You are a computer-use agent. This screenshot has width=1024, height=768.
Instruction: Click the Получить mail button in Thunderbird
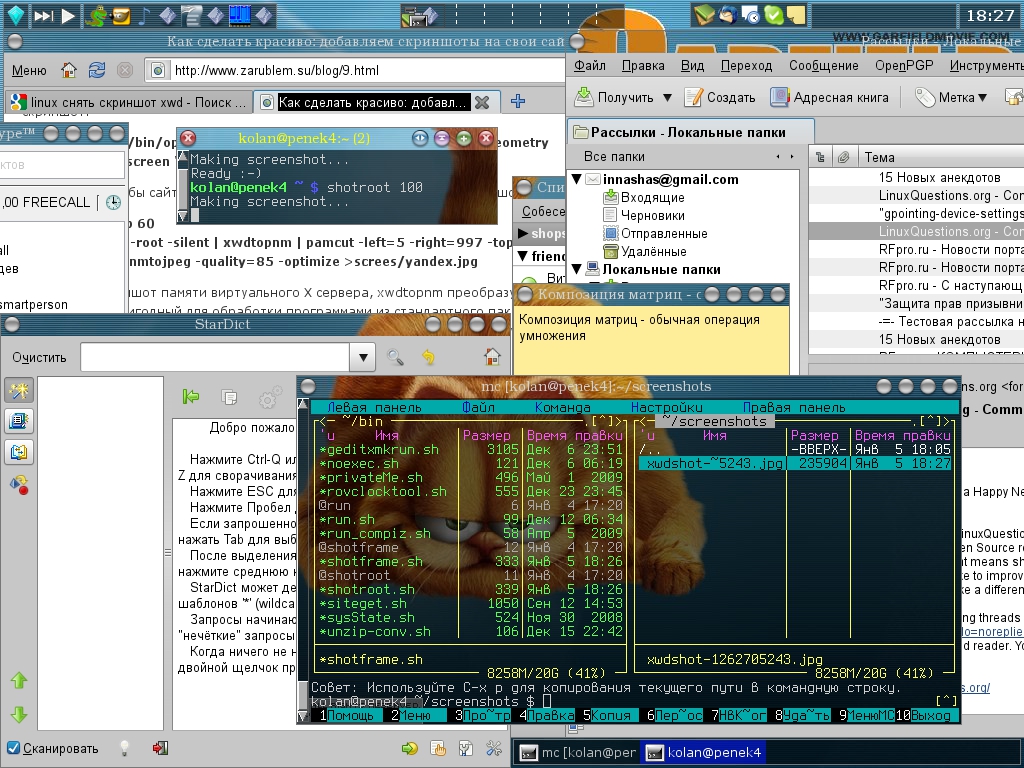click(x=614, y=97)
